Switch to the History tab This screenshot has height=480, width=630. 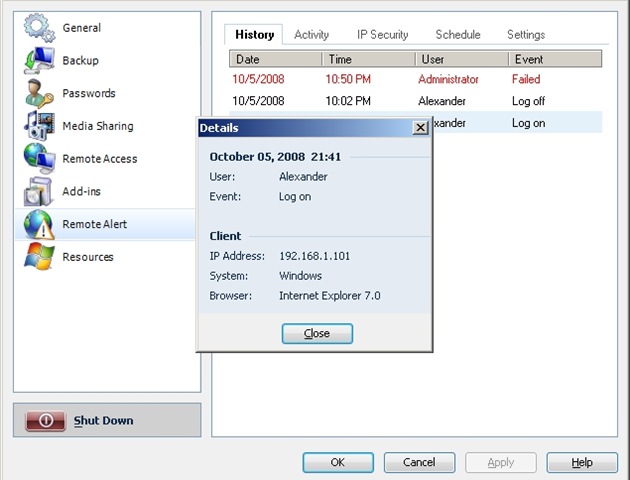254,35
